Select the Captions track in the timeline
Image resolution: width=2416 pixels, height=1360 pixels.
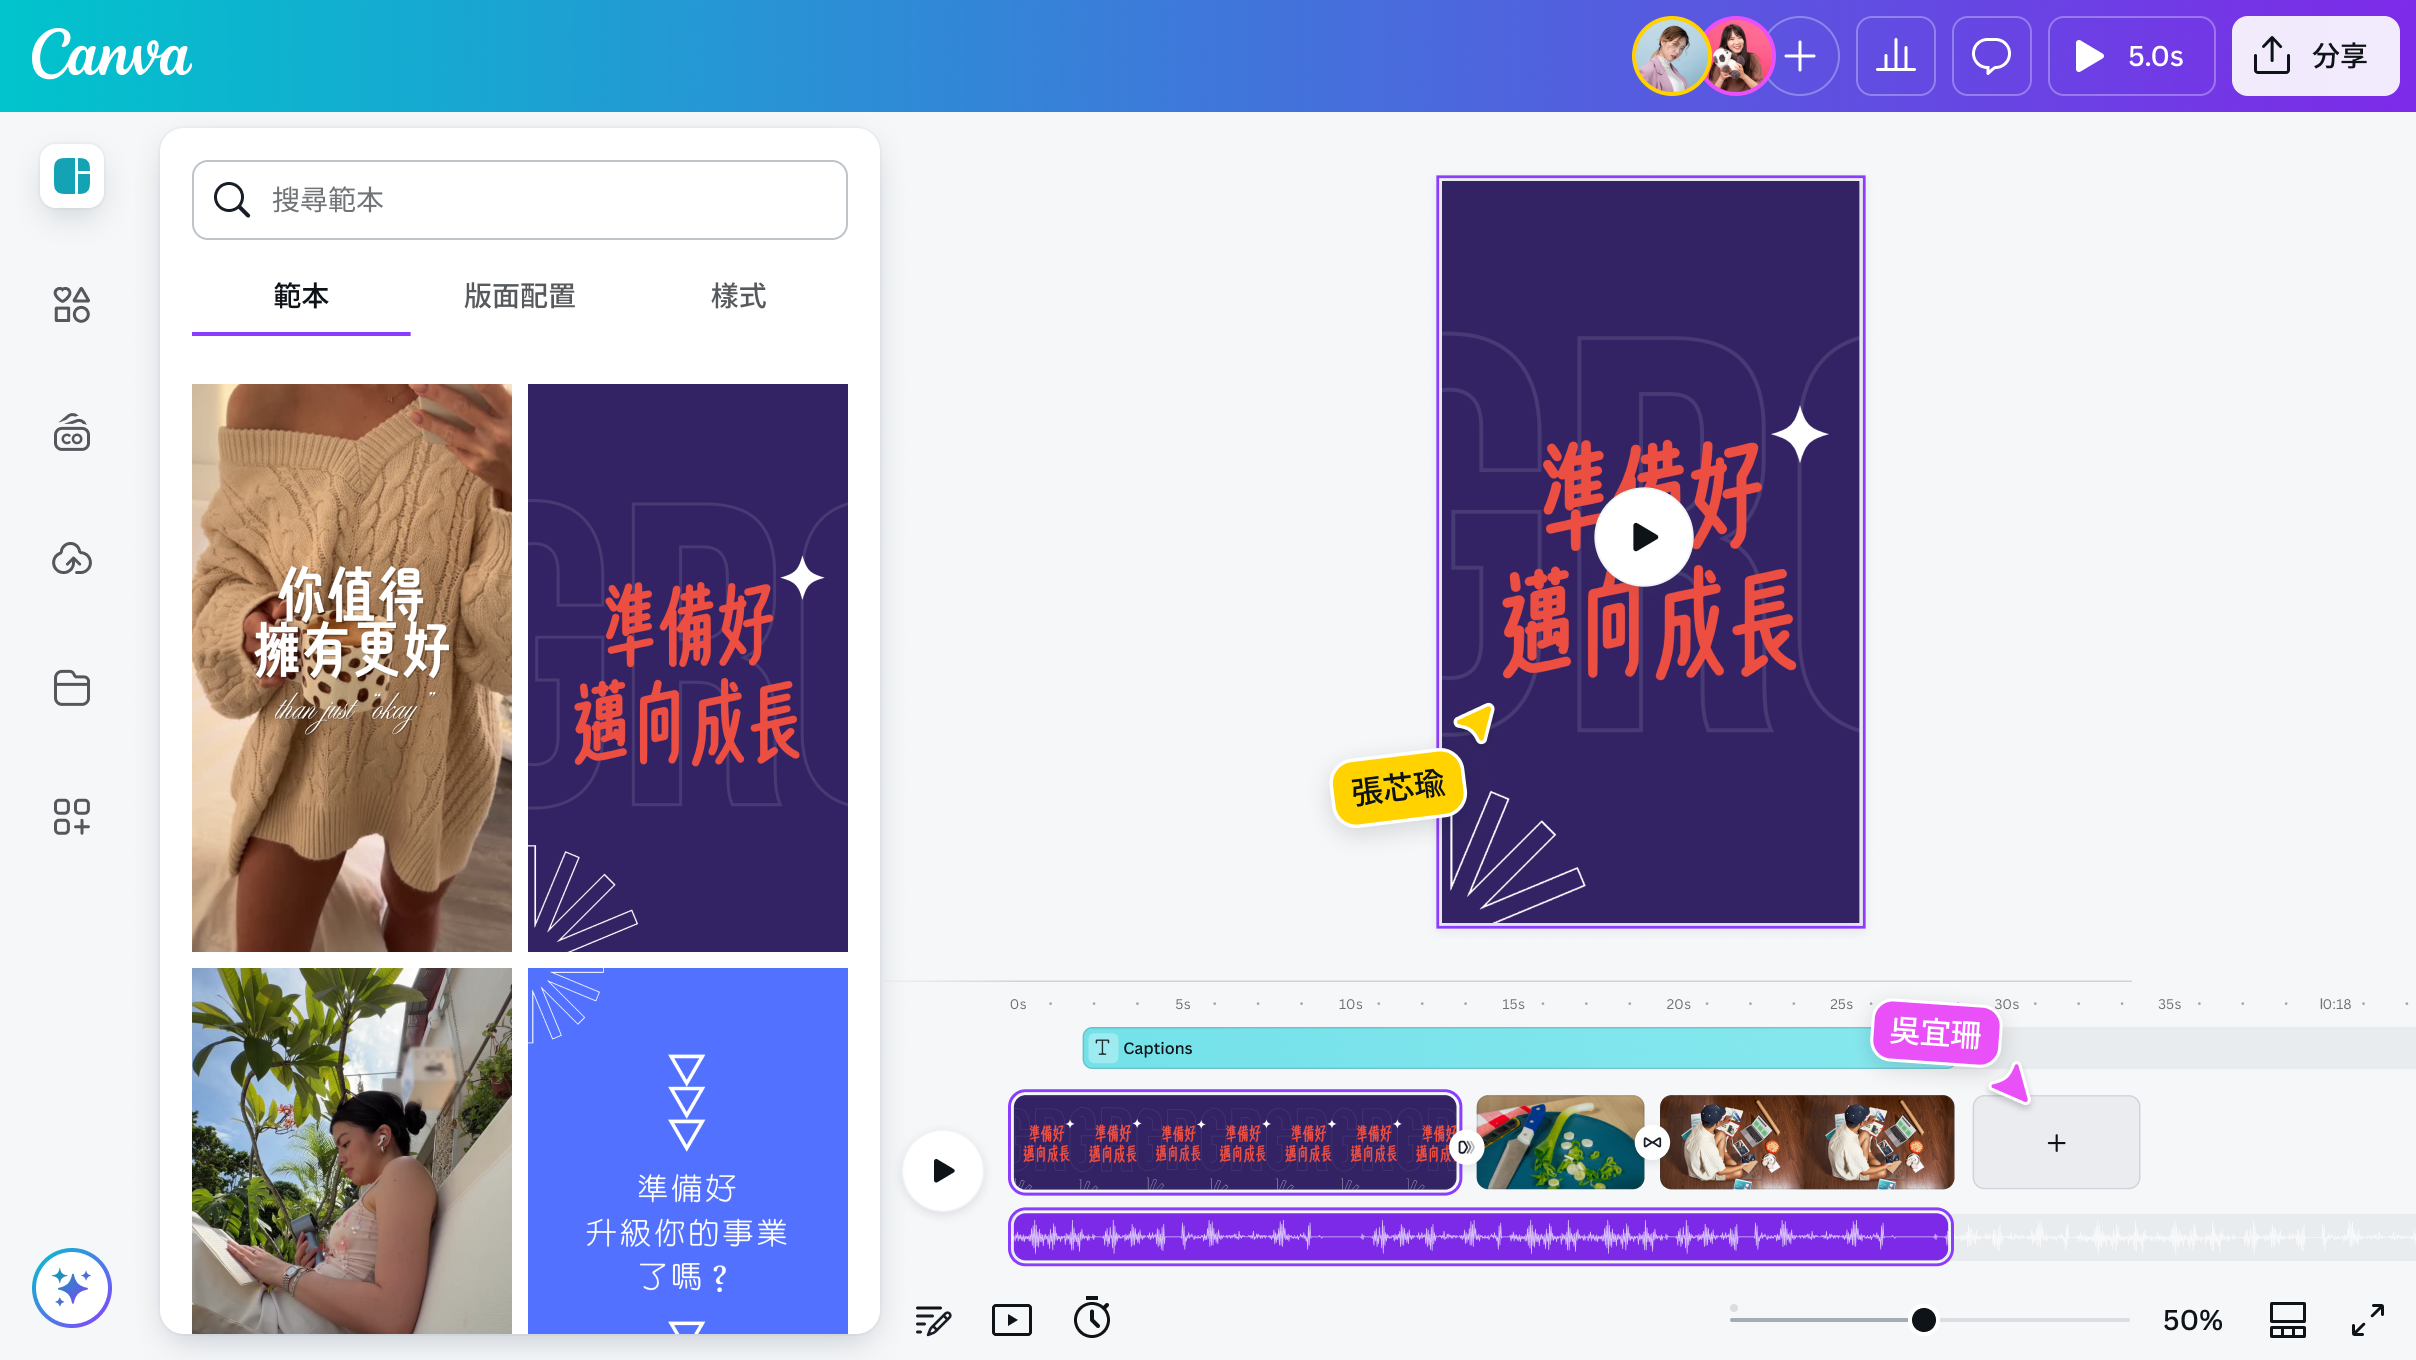(1520, 1048)
